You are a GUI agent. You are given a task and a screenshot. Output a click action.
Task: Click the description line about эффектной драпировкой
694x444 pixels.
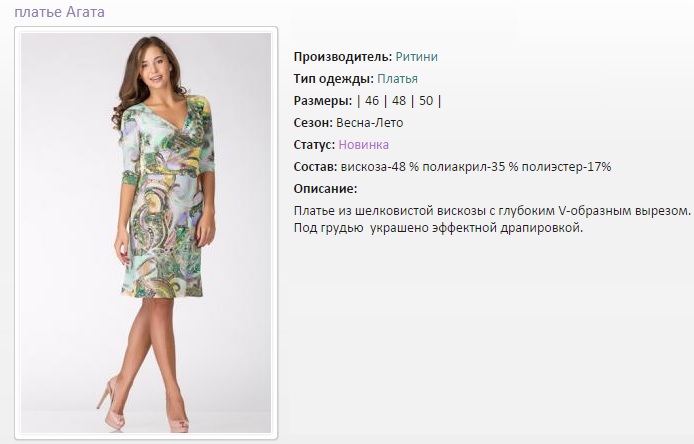[439, 228]
